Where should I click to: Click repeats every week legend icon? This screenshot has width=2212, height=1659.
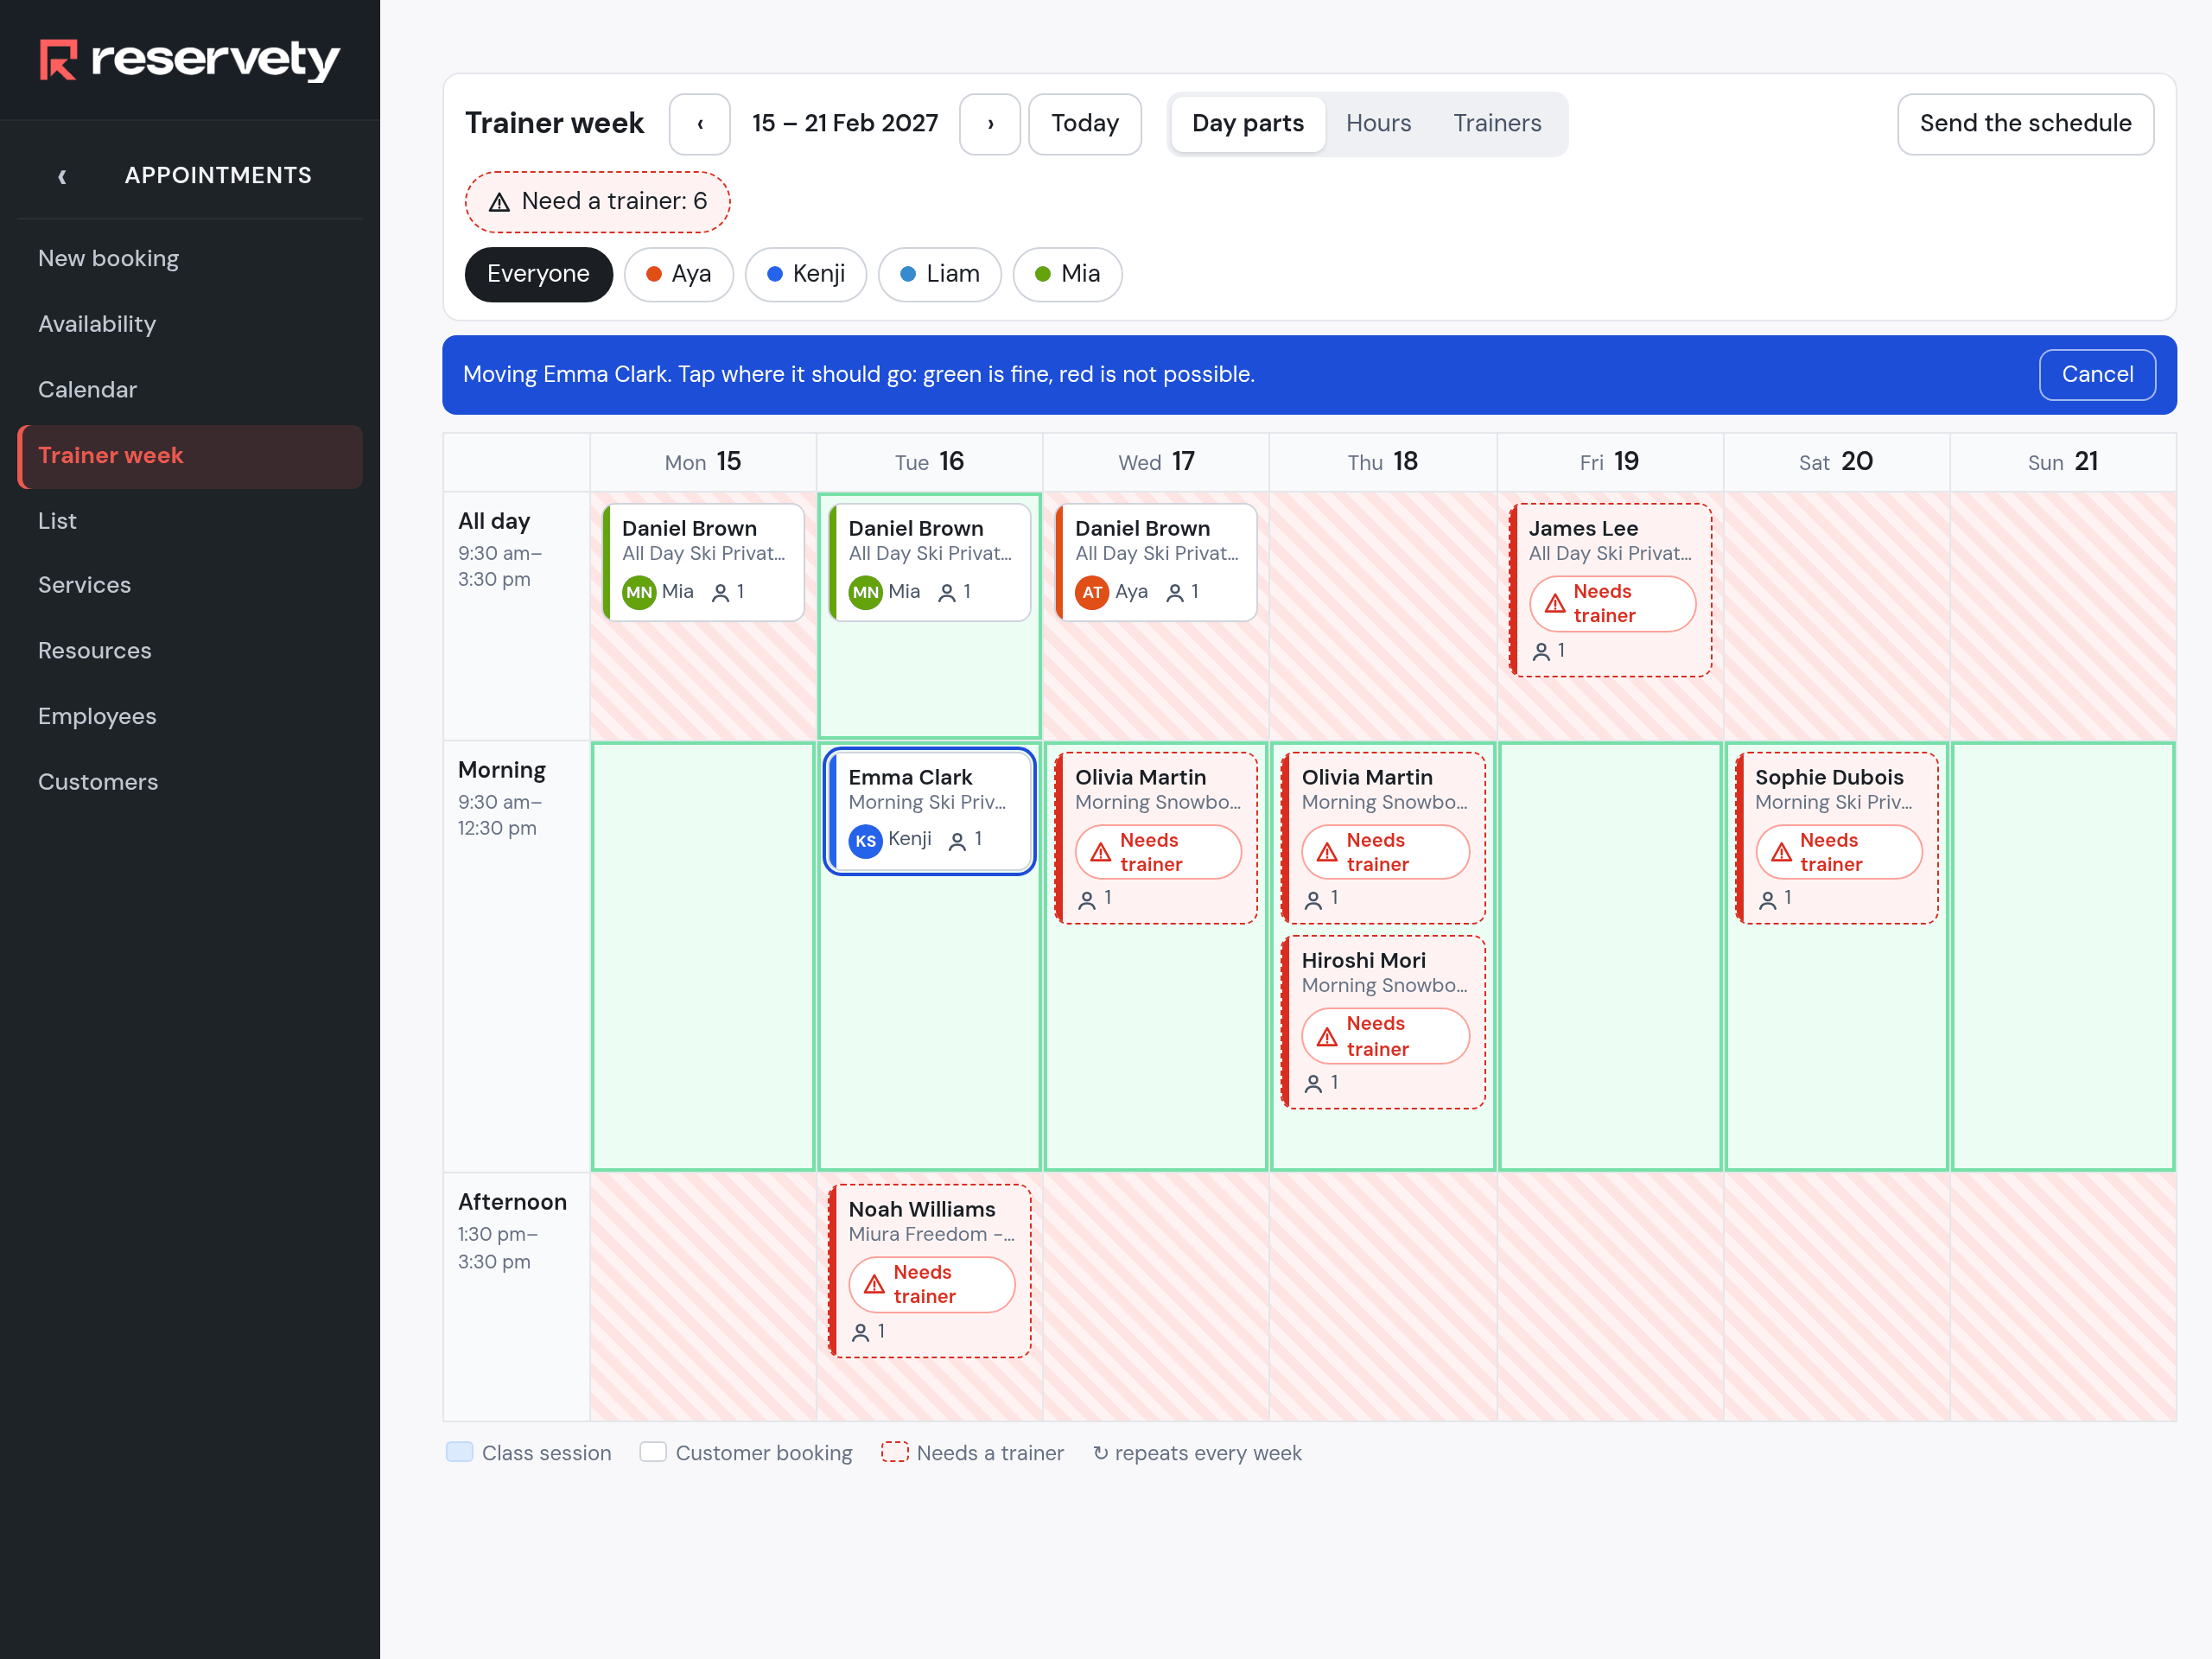pos(1100,1453)
